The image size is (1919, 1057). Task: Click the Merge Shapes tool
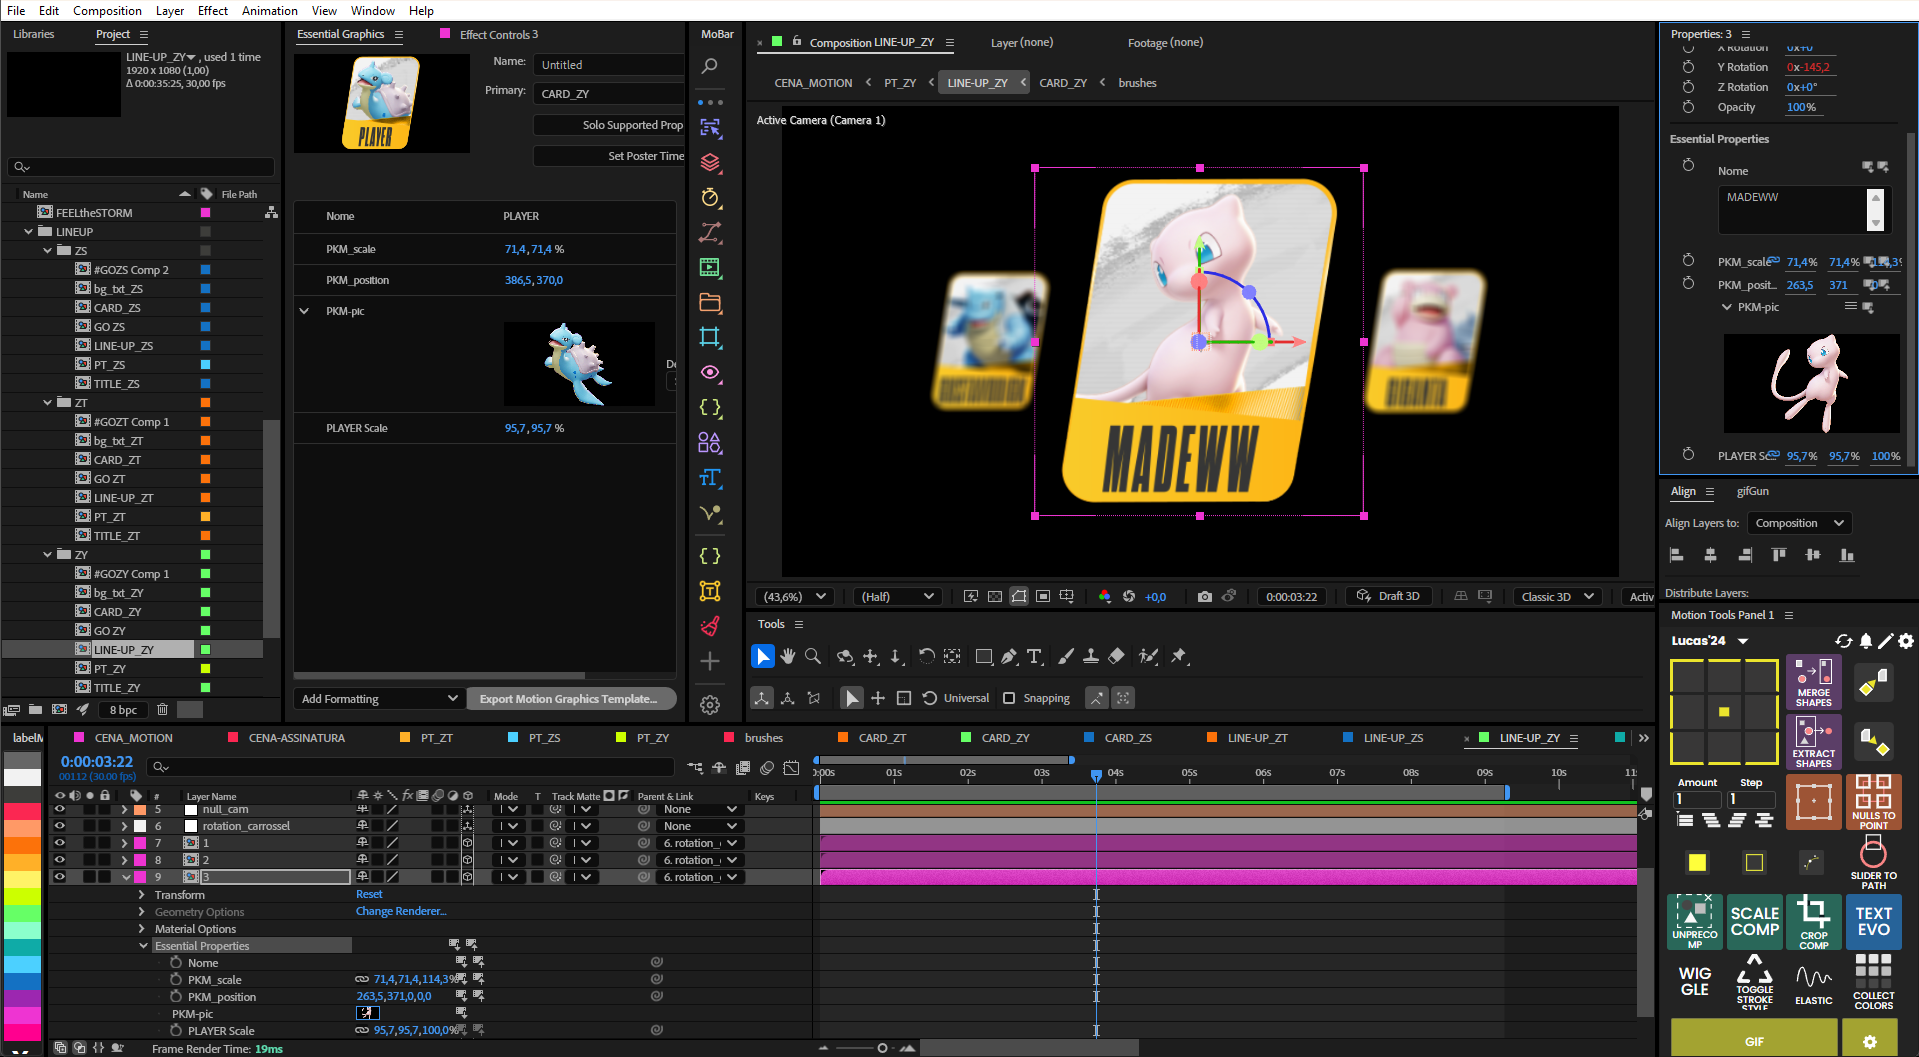pyautogui.click(x=1813, y=683)
